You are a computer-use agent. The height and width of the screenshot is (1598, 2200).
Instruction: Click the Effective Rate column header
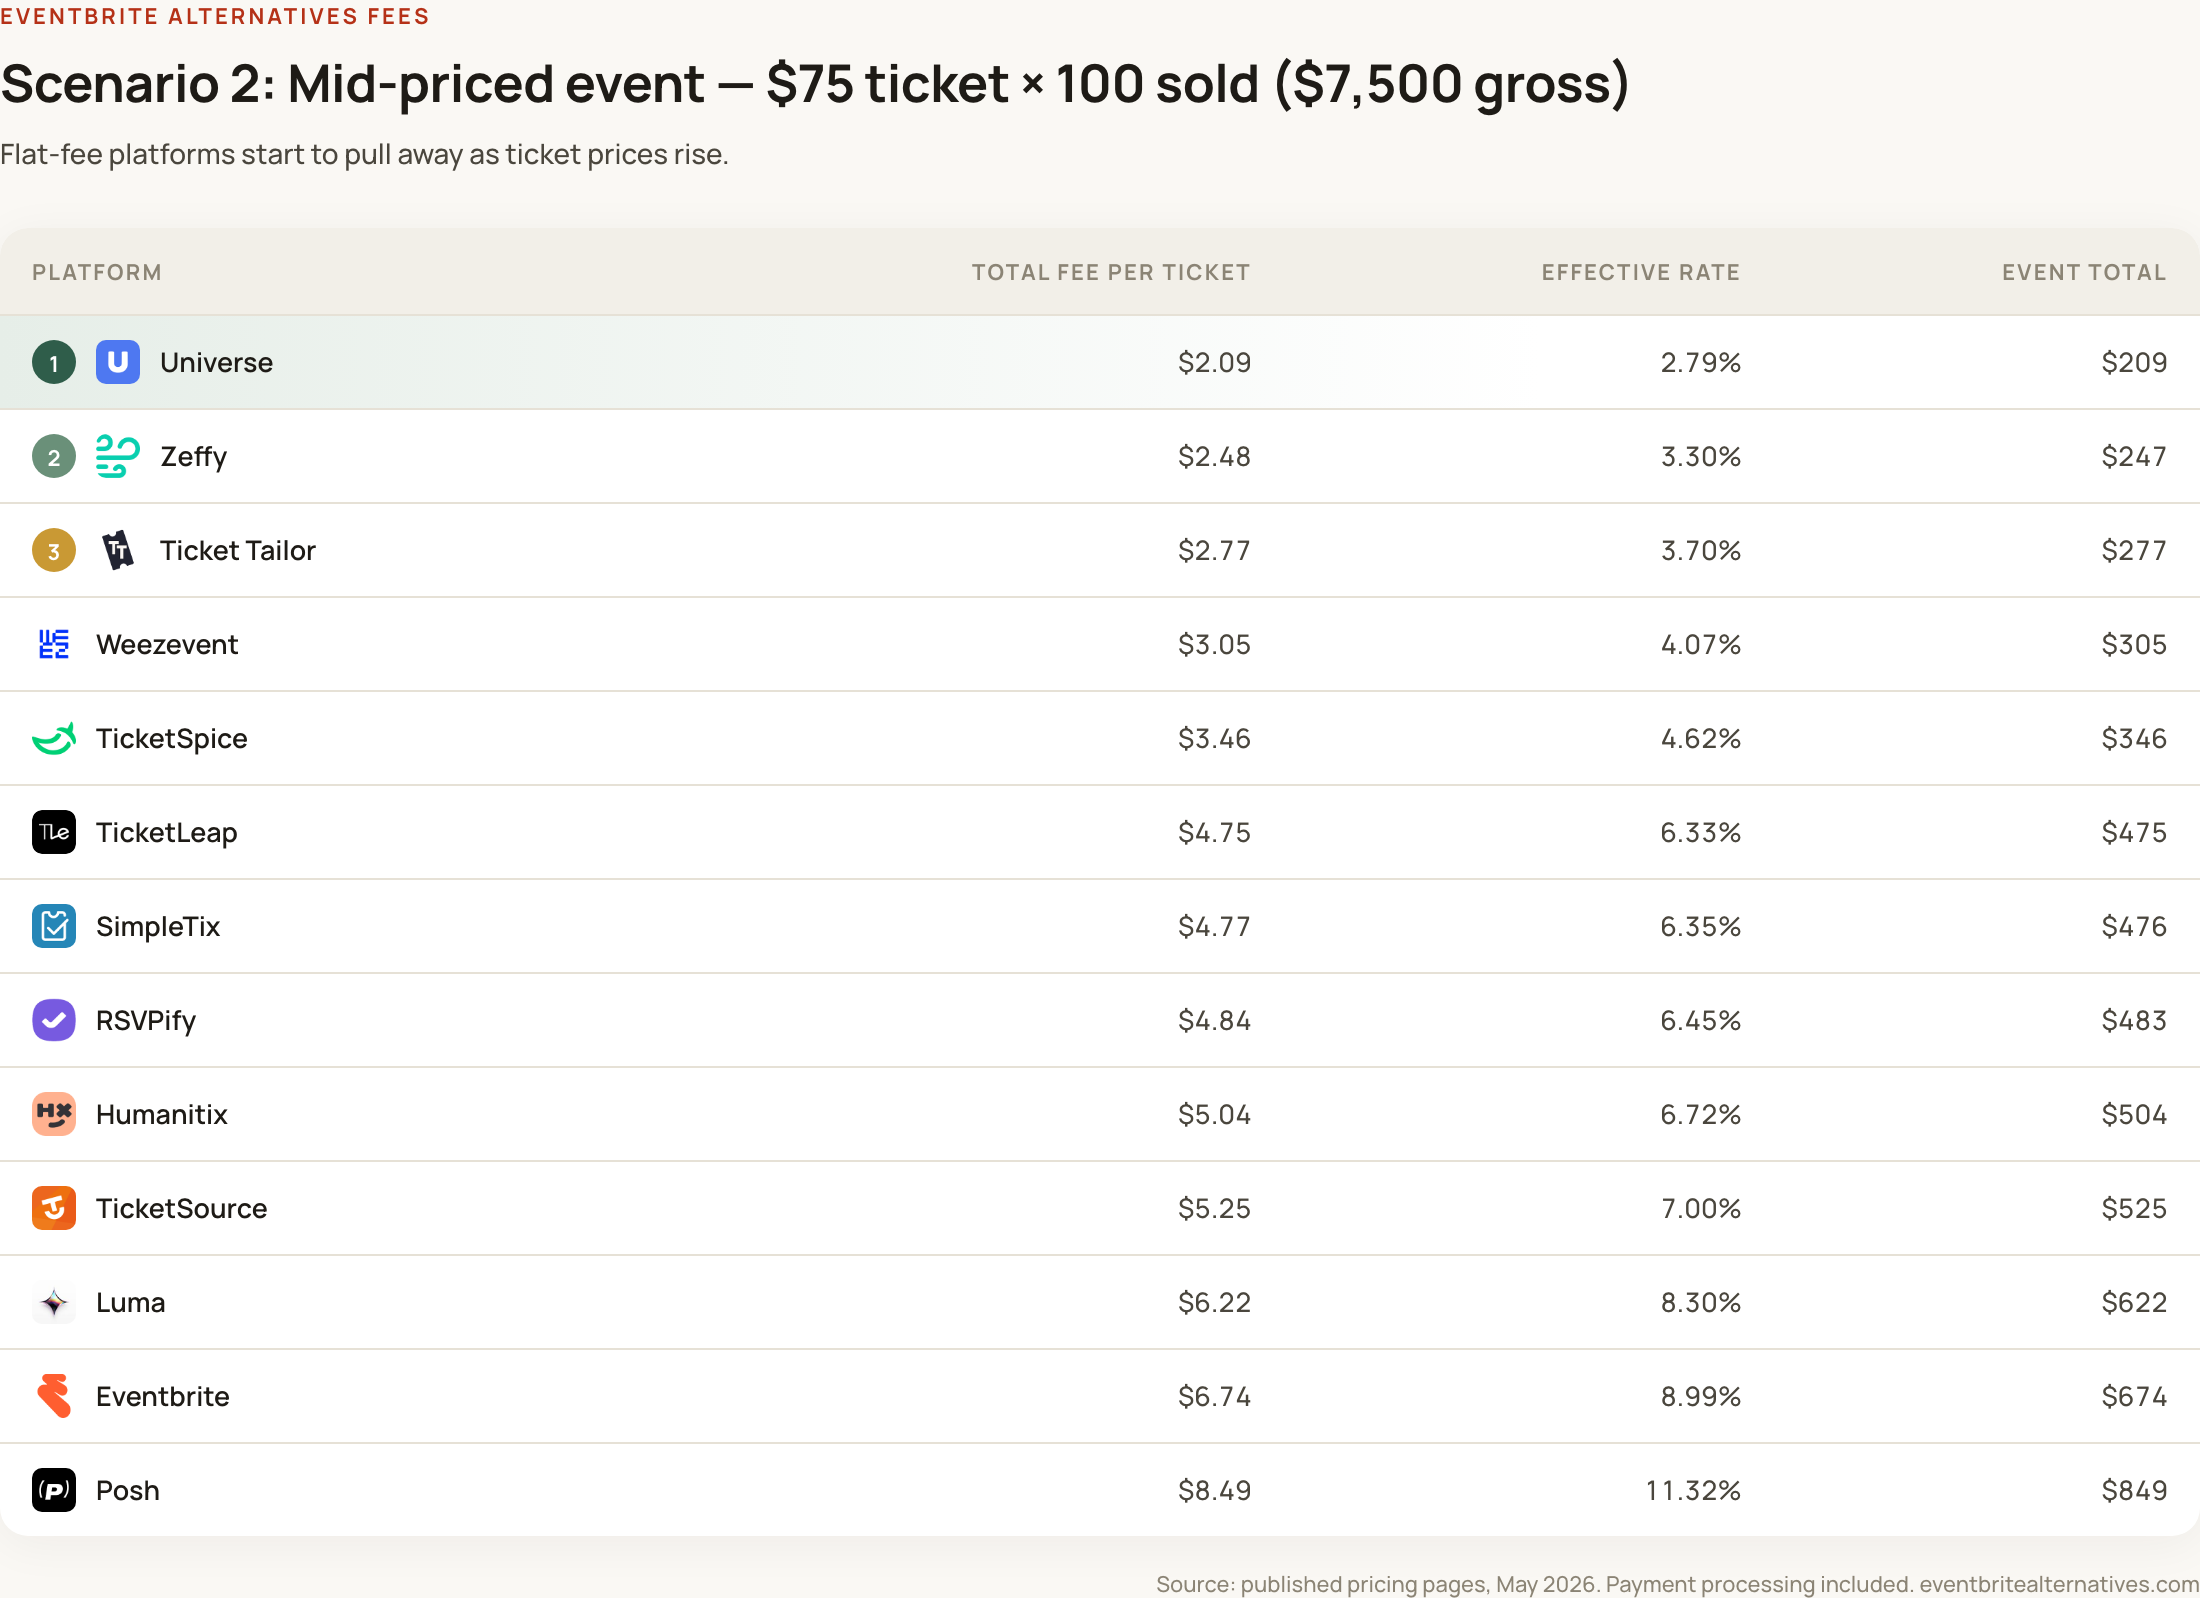click(1641, 272)
